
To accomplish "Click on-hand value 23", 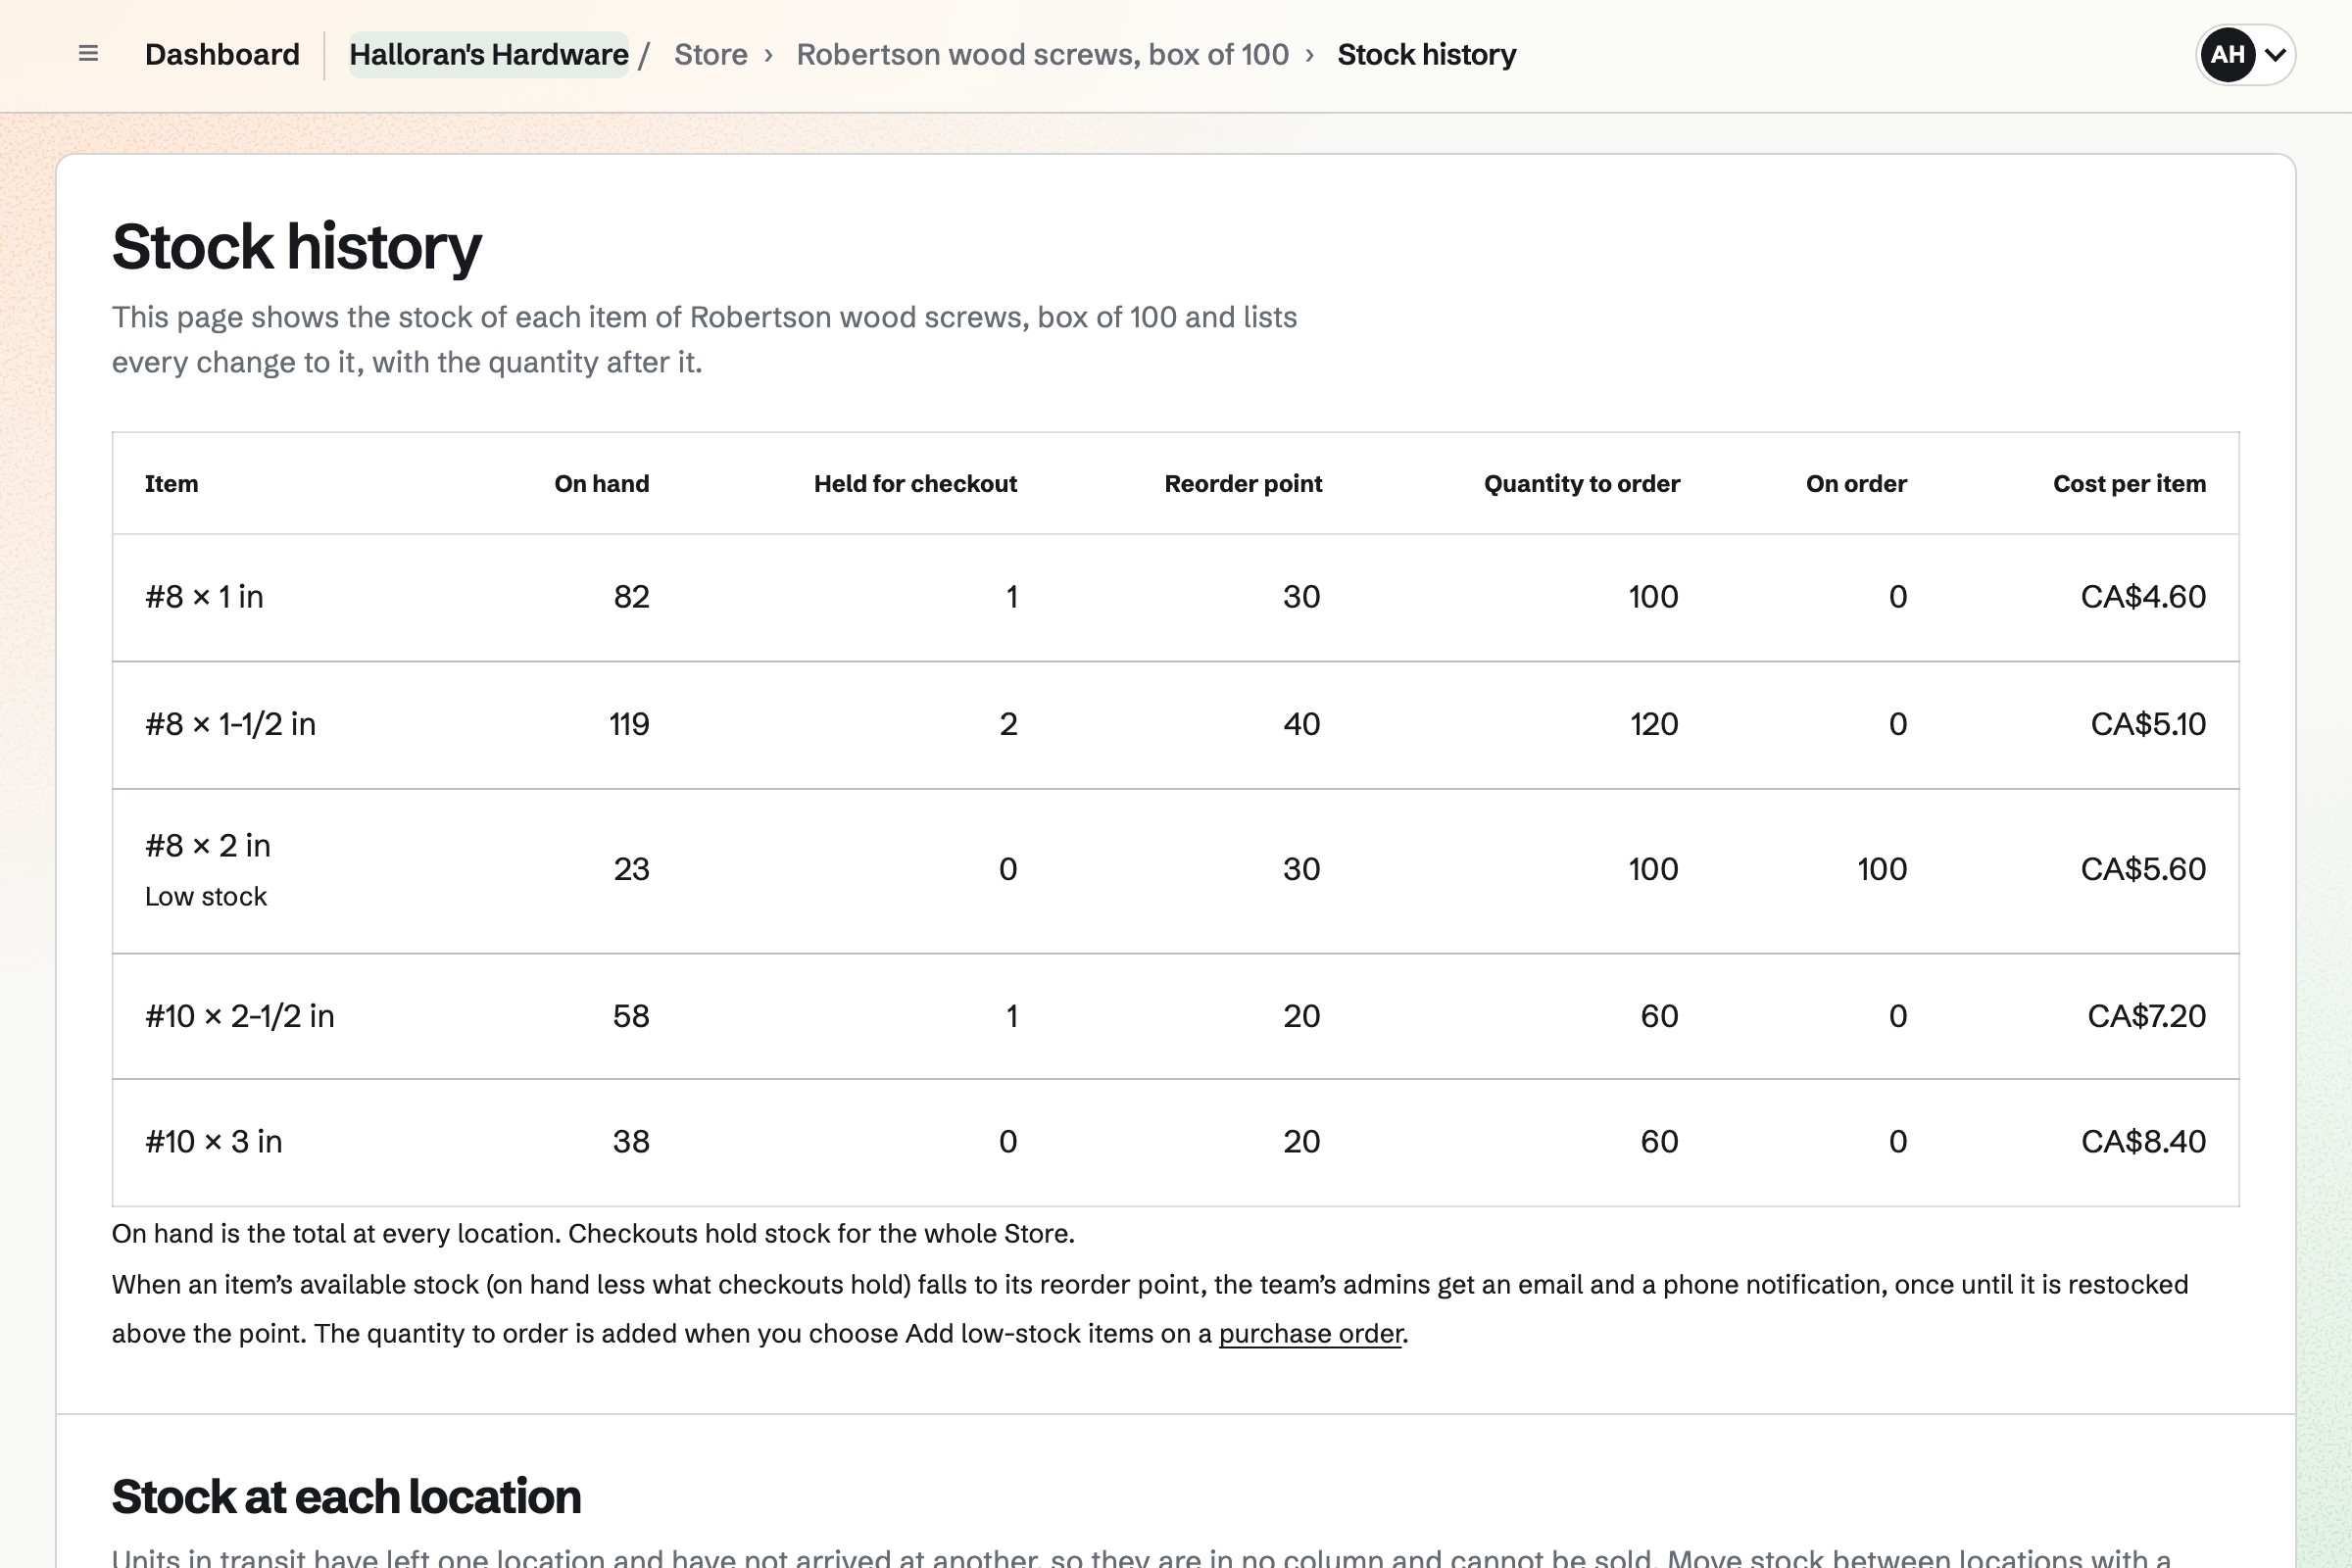I will 631,869.
